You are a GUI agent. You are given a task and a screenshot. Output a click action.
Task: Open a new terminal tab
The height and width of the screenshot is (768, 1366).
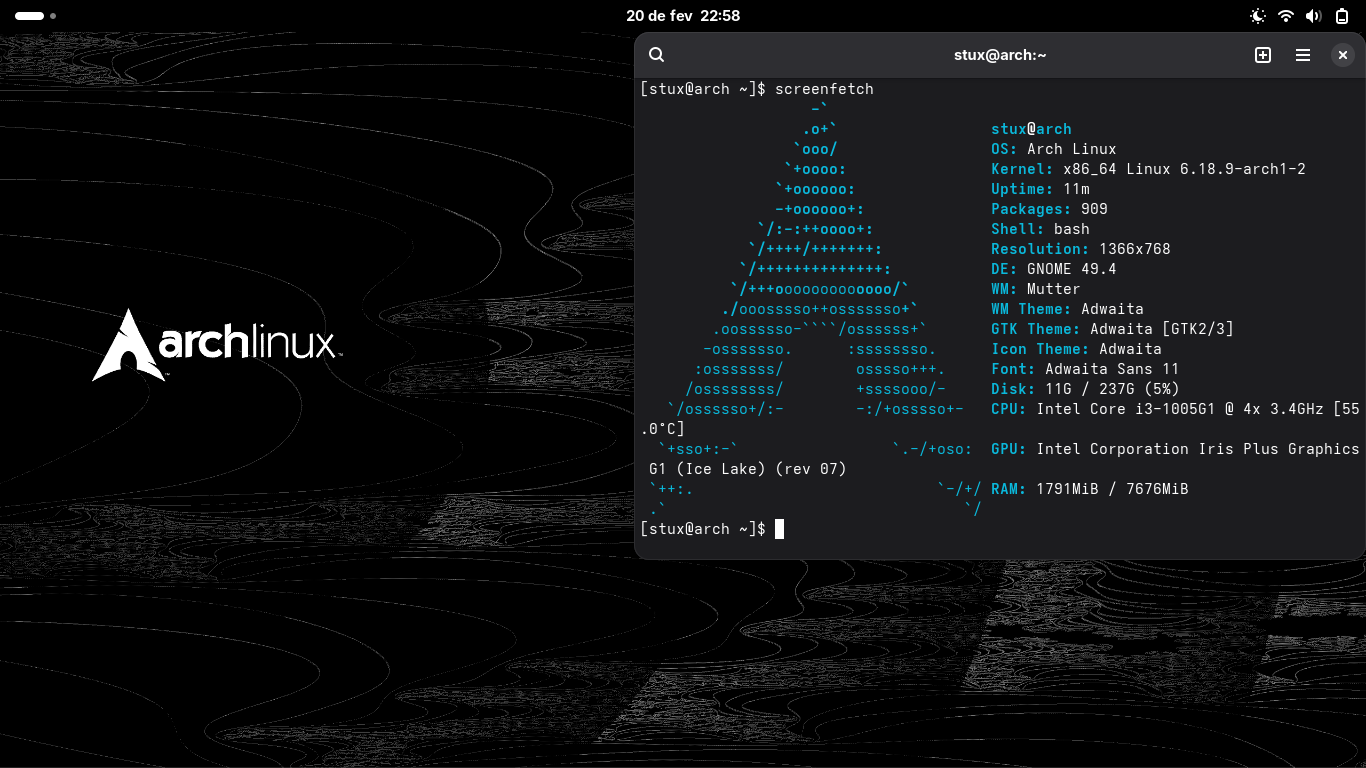click(x=1263, y=55)
